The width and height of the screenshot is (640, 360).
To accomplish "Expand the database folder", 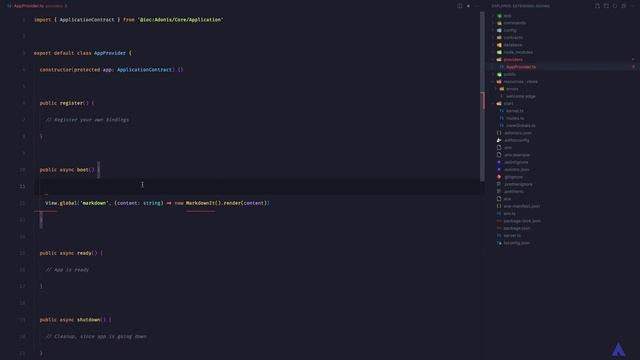I will (513, 45).
